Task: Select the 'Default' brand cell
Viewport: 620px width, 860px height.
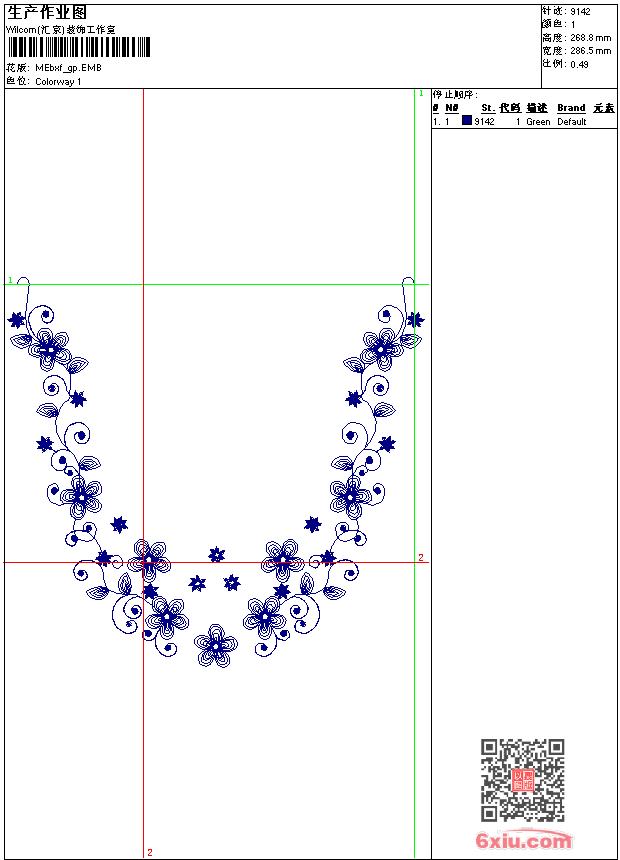Action: tap(572, 122)
